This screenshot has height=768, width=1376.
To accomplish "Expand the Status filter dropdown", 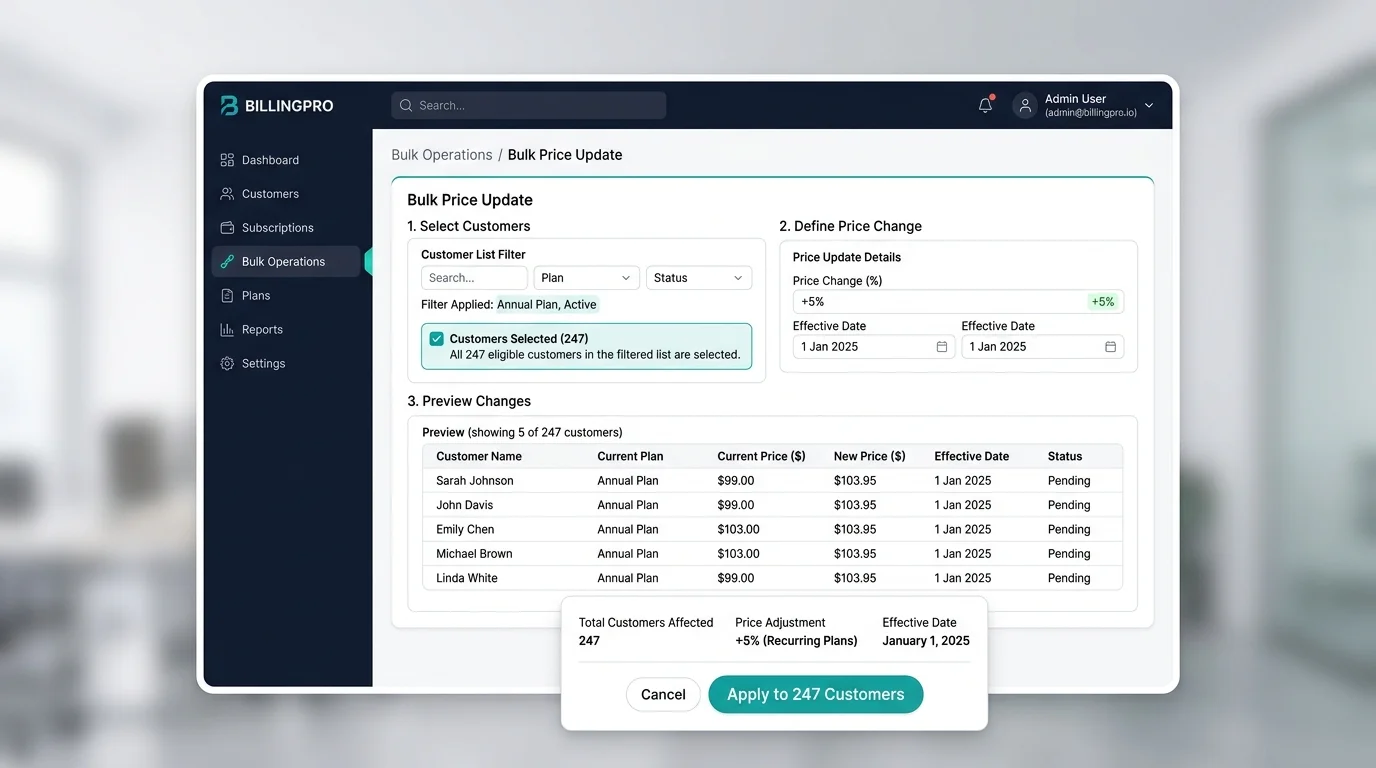I will [x=698, y=277].
